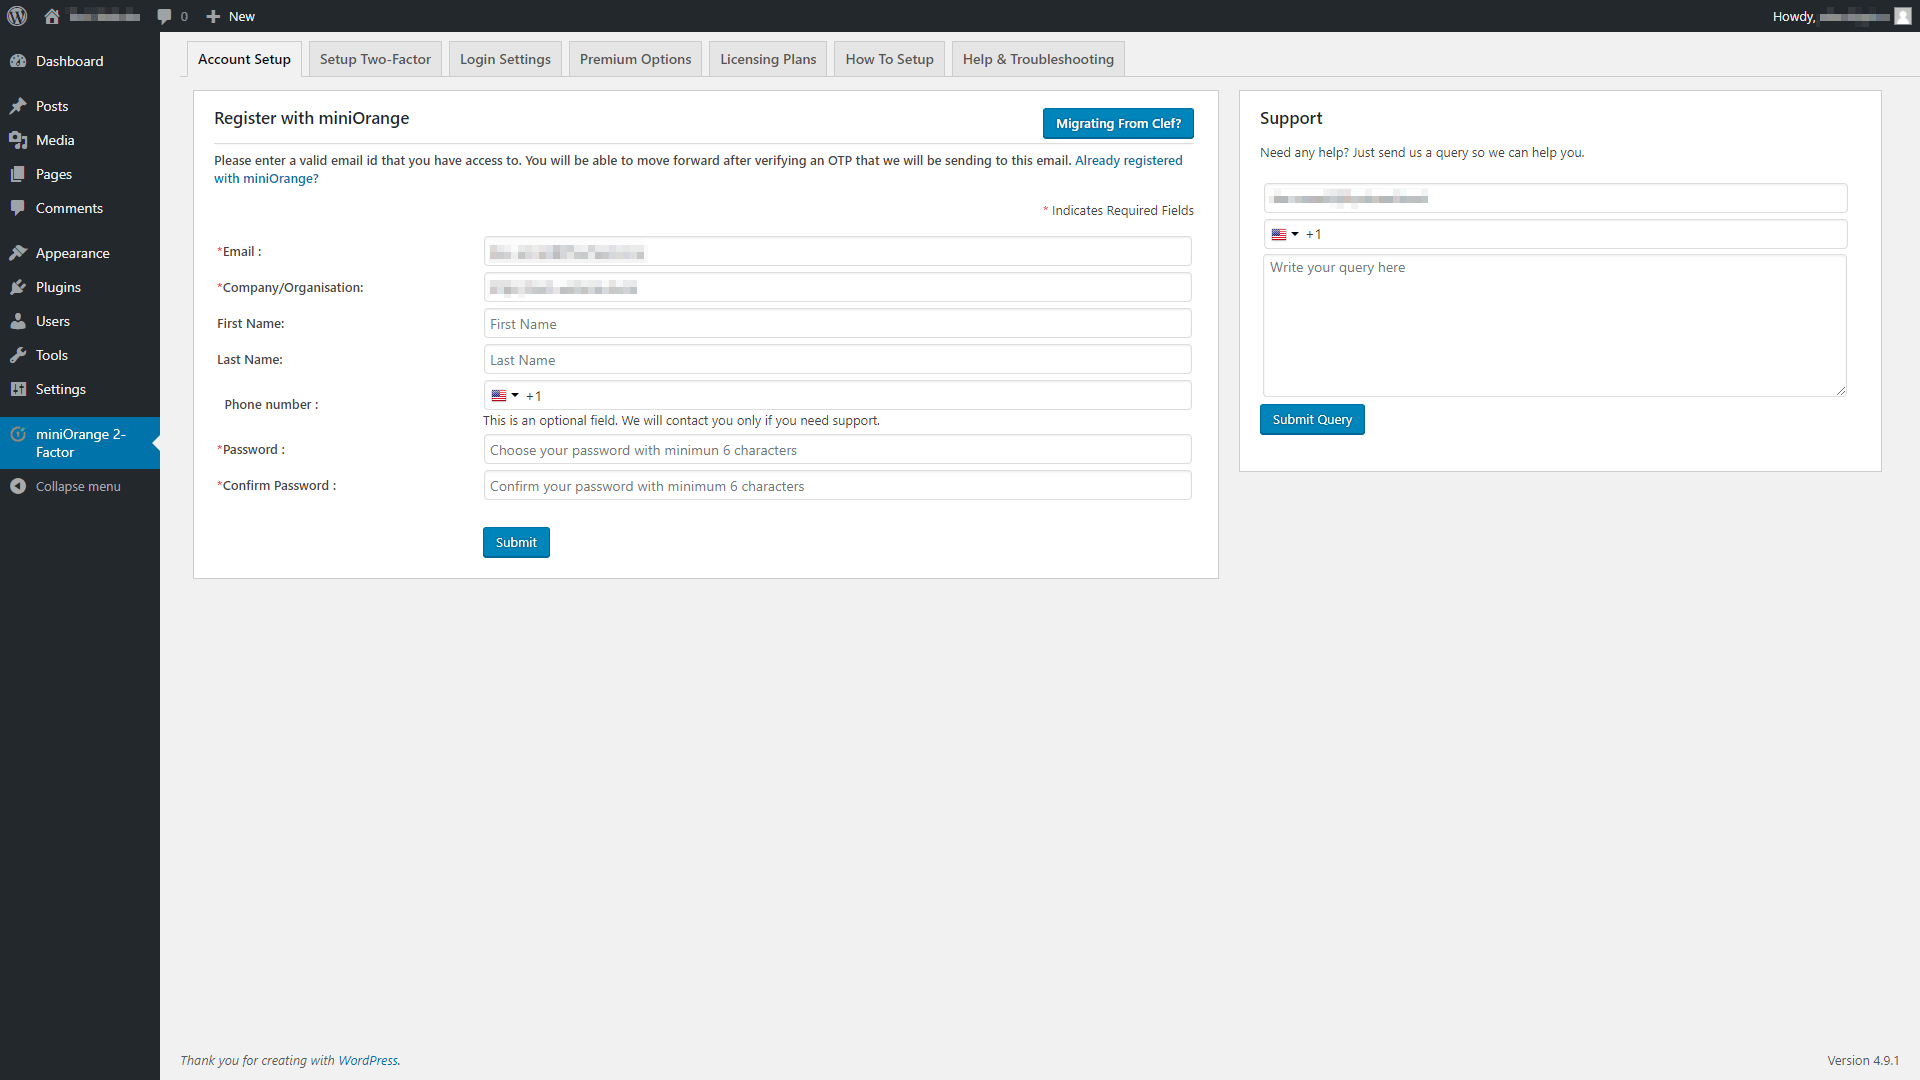The height and width of the screenshot is (1080, 1920).
Task: Click the Migrating From Clef? button
Action: [1118, 123]
